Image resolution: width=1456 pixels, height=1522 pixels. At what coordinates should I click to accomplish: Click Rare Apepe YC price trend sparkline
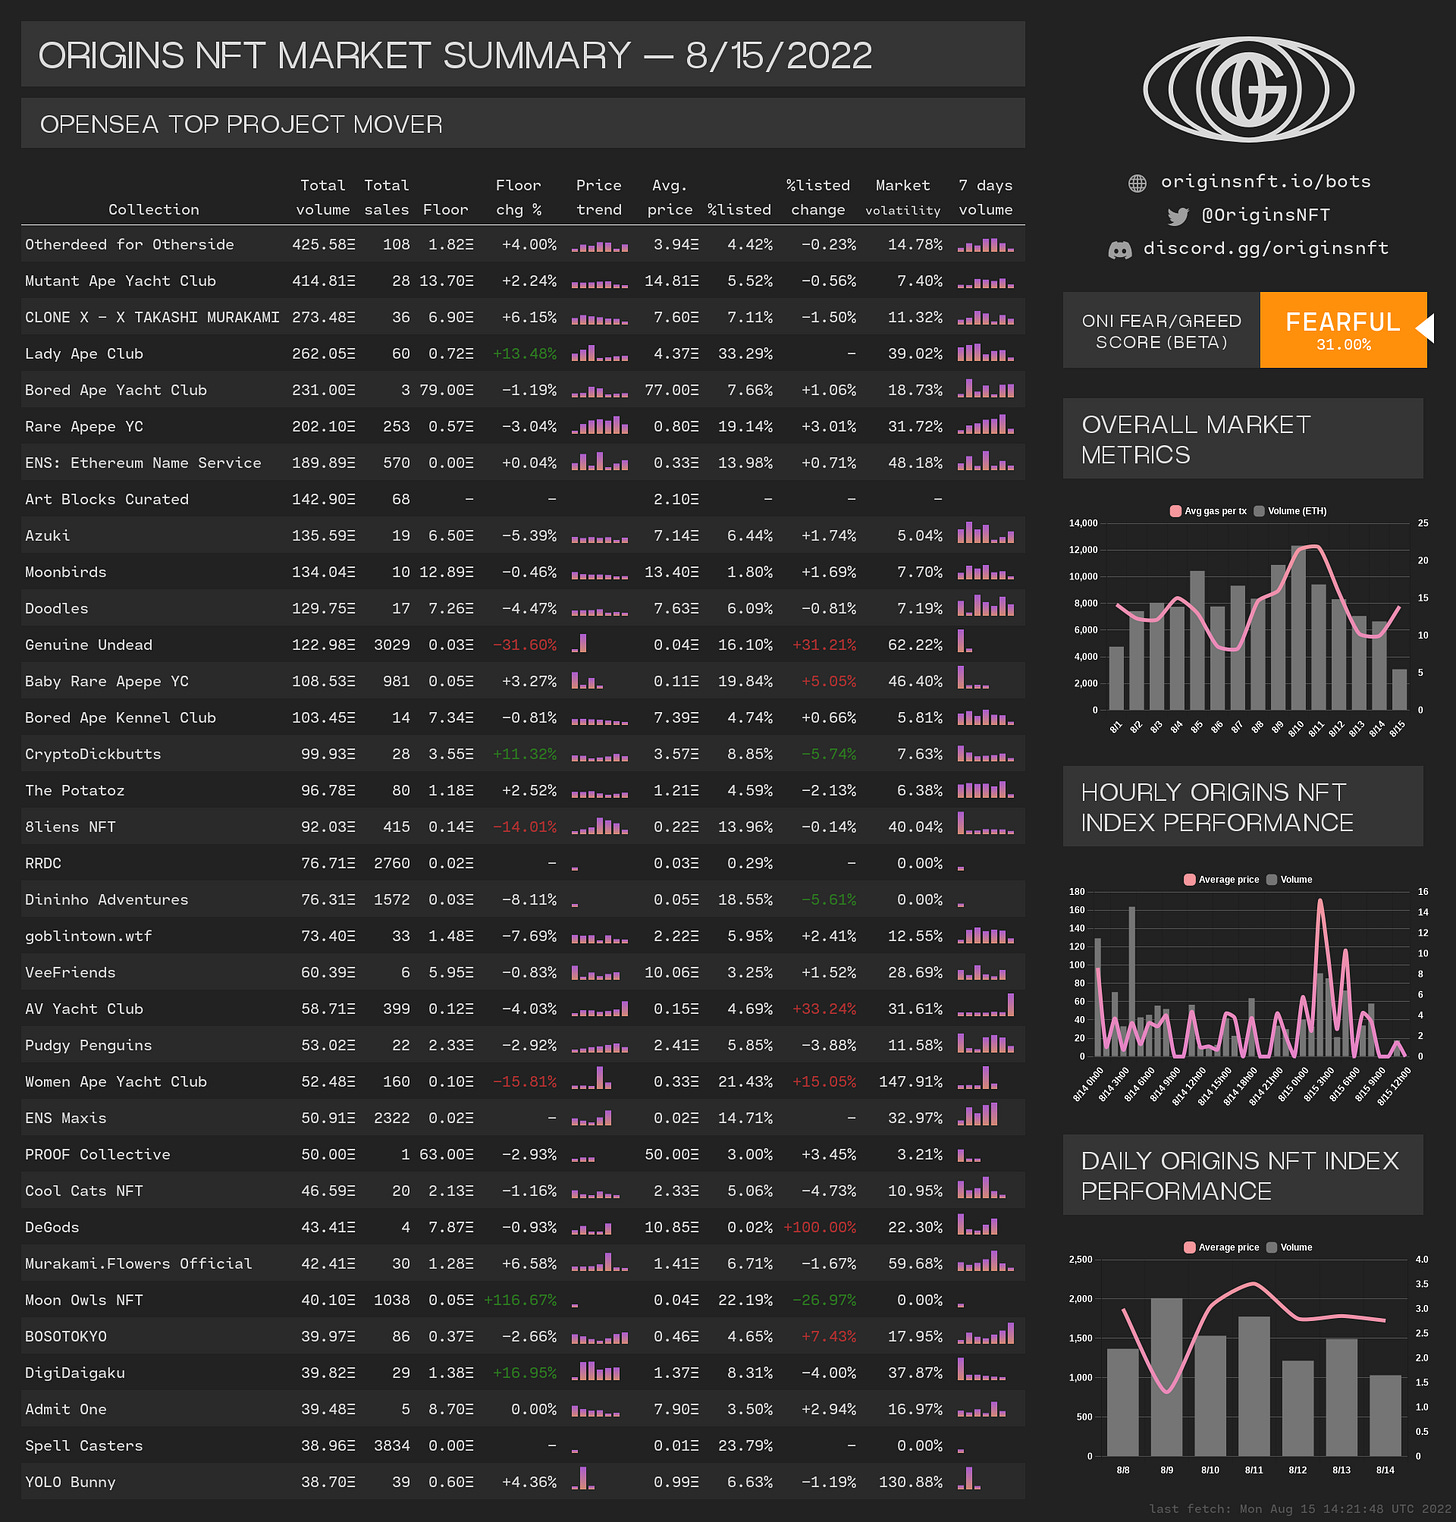click(x=600, y=425)
